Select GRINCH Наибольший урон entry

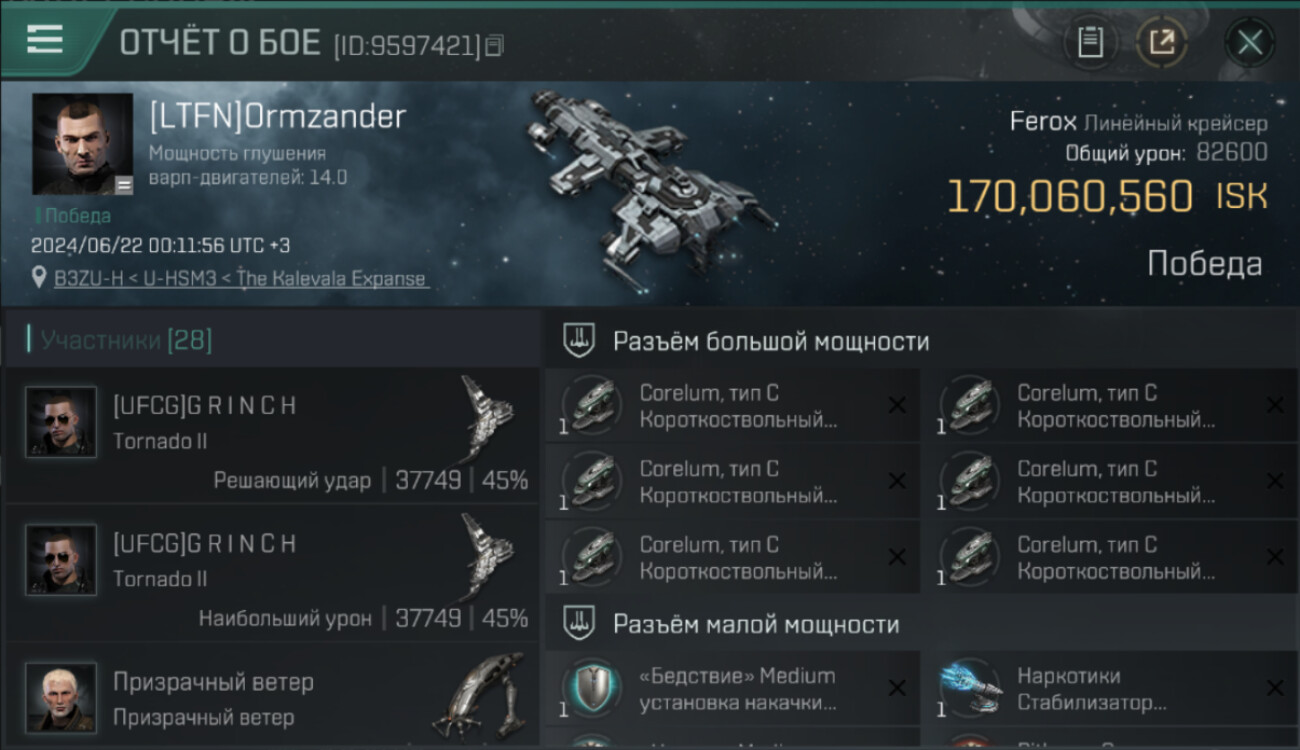pyautogui.click(x=272, y=572)
